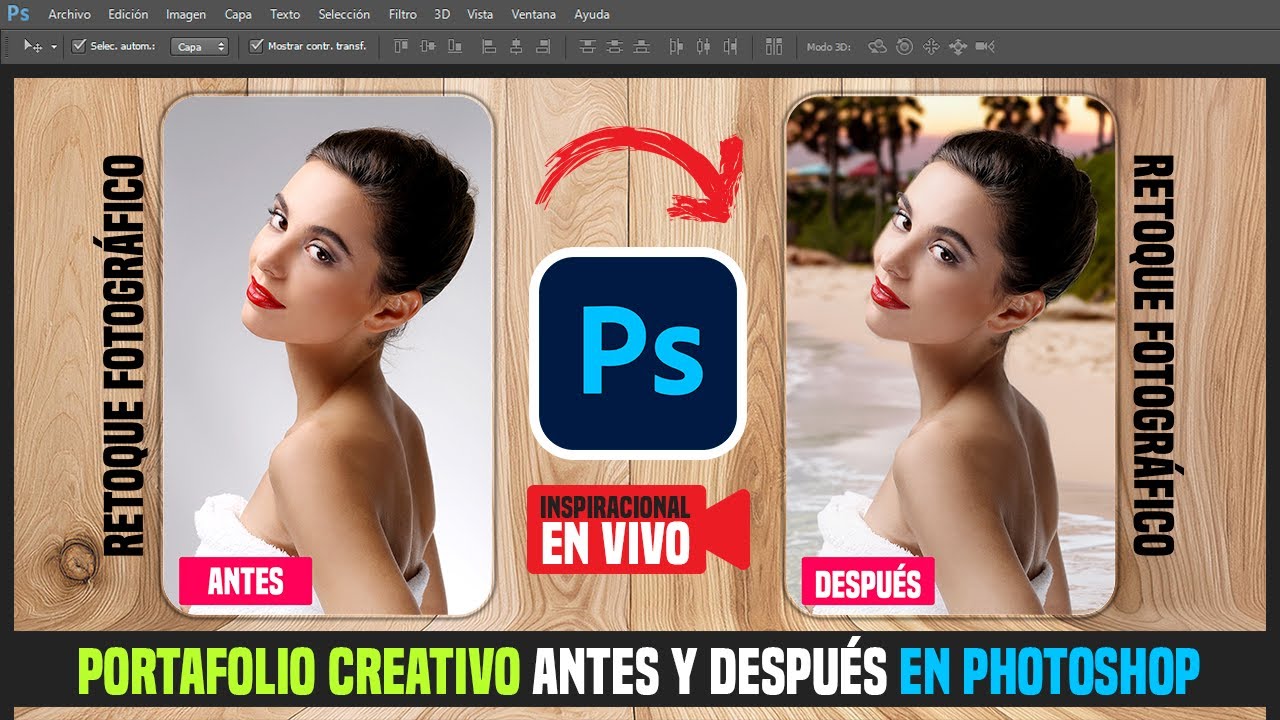Open the Ayuda menu
The image size is (1280, 720).
click(x=592, y=15)
